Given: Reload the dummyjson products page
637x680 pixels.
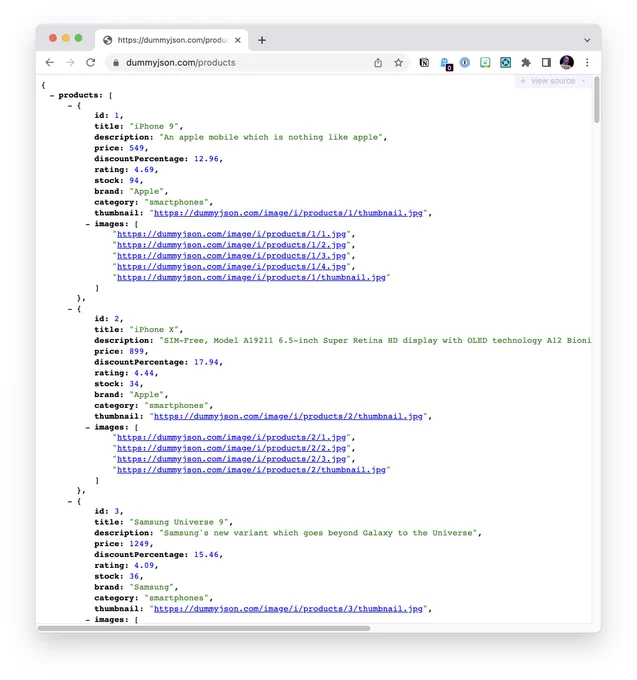Looking at the screenshot, I should click(90, 62).
